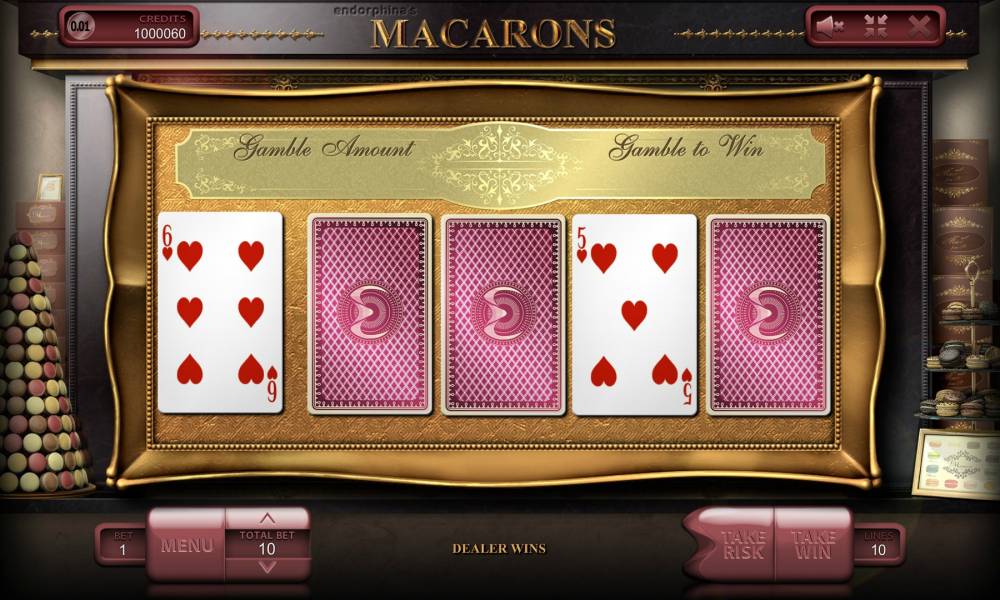The height and width of the screenshot is (600, 1000).
Task: Click the Gamble to Win label
Action: pos(686,147)
